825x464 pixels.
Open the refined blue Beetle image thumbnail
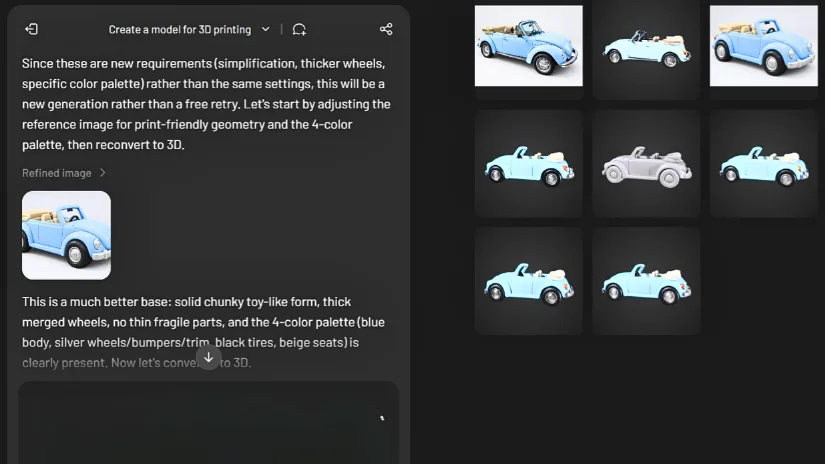66,235
